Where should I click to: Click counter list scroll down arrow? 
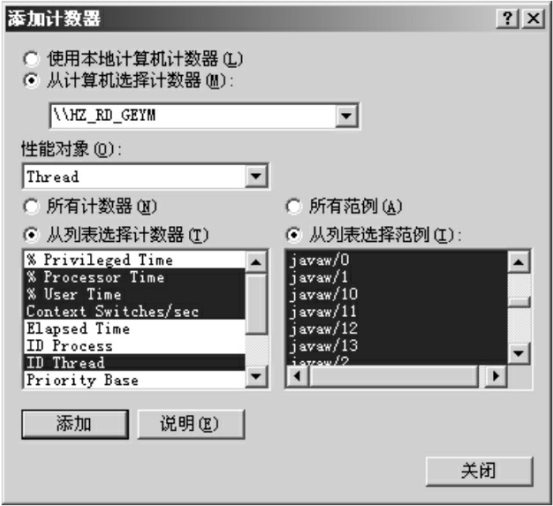pos(256,376)
